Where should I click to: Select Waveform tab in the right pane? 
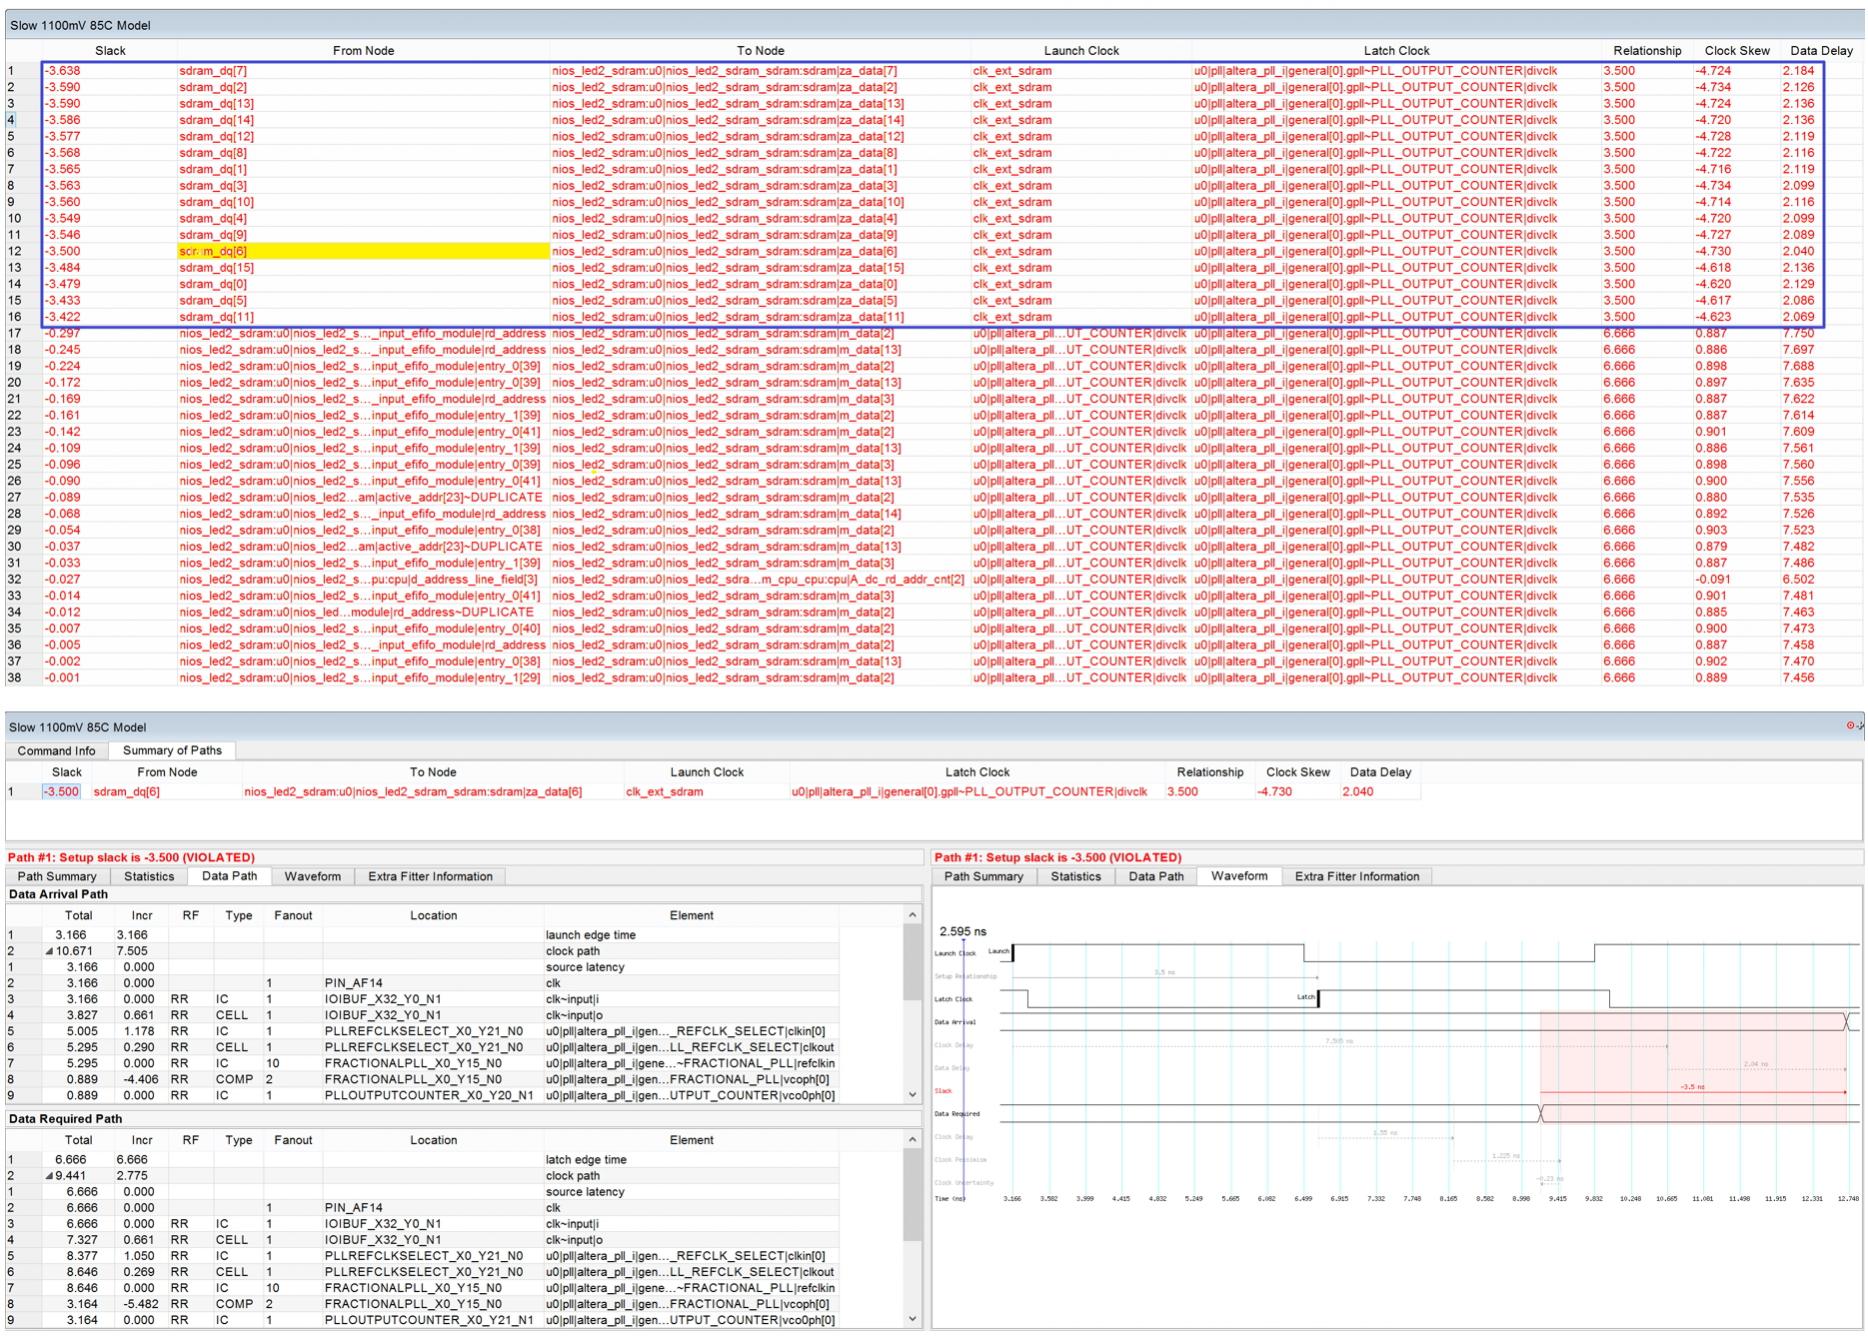coord(1239,876)
